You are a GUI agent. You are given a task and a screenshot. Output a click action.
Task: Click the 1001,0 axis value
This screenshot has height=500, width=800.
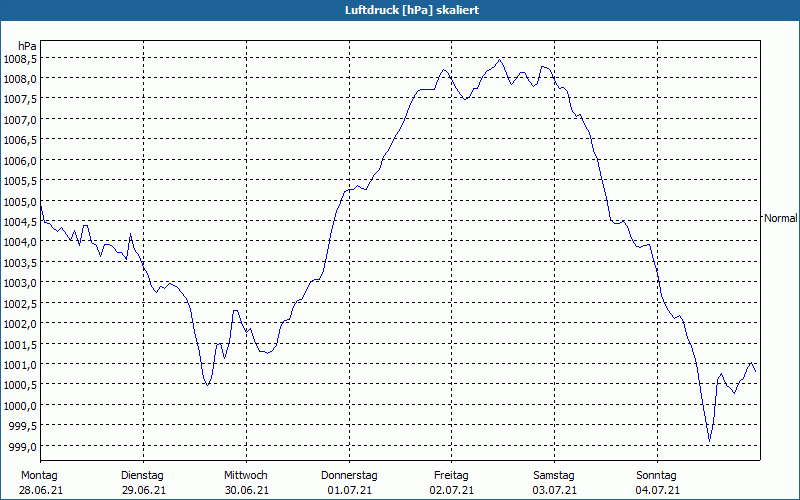click(20, 365)
